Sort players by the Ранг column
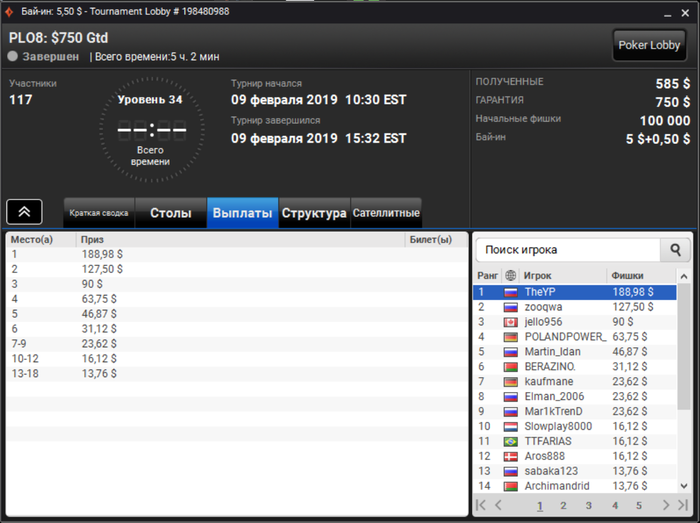Viewport: 700px width, 523px height. (487, 275)
